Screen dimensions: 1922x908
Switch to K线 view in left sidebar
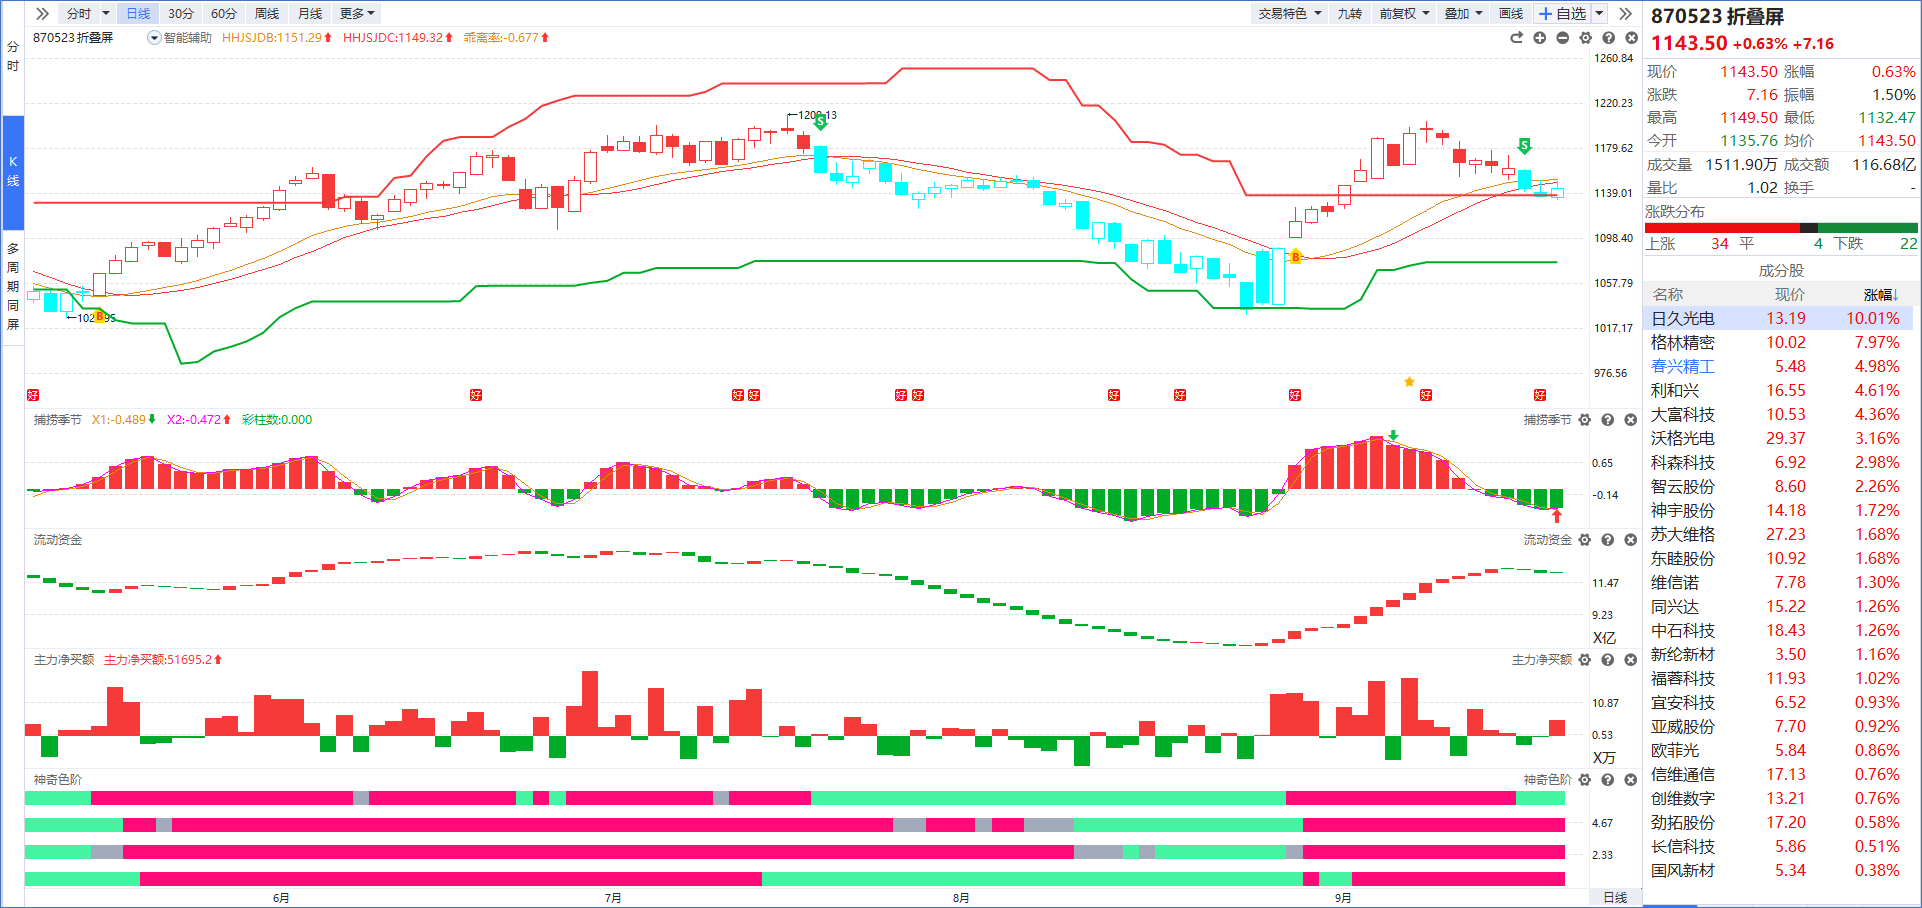pos(13,172)
